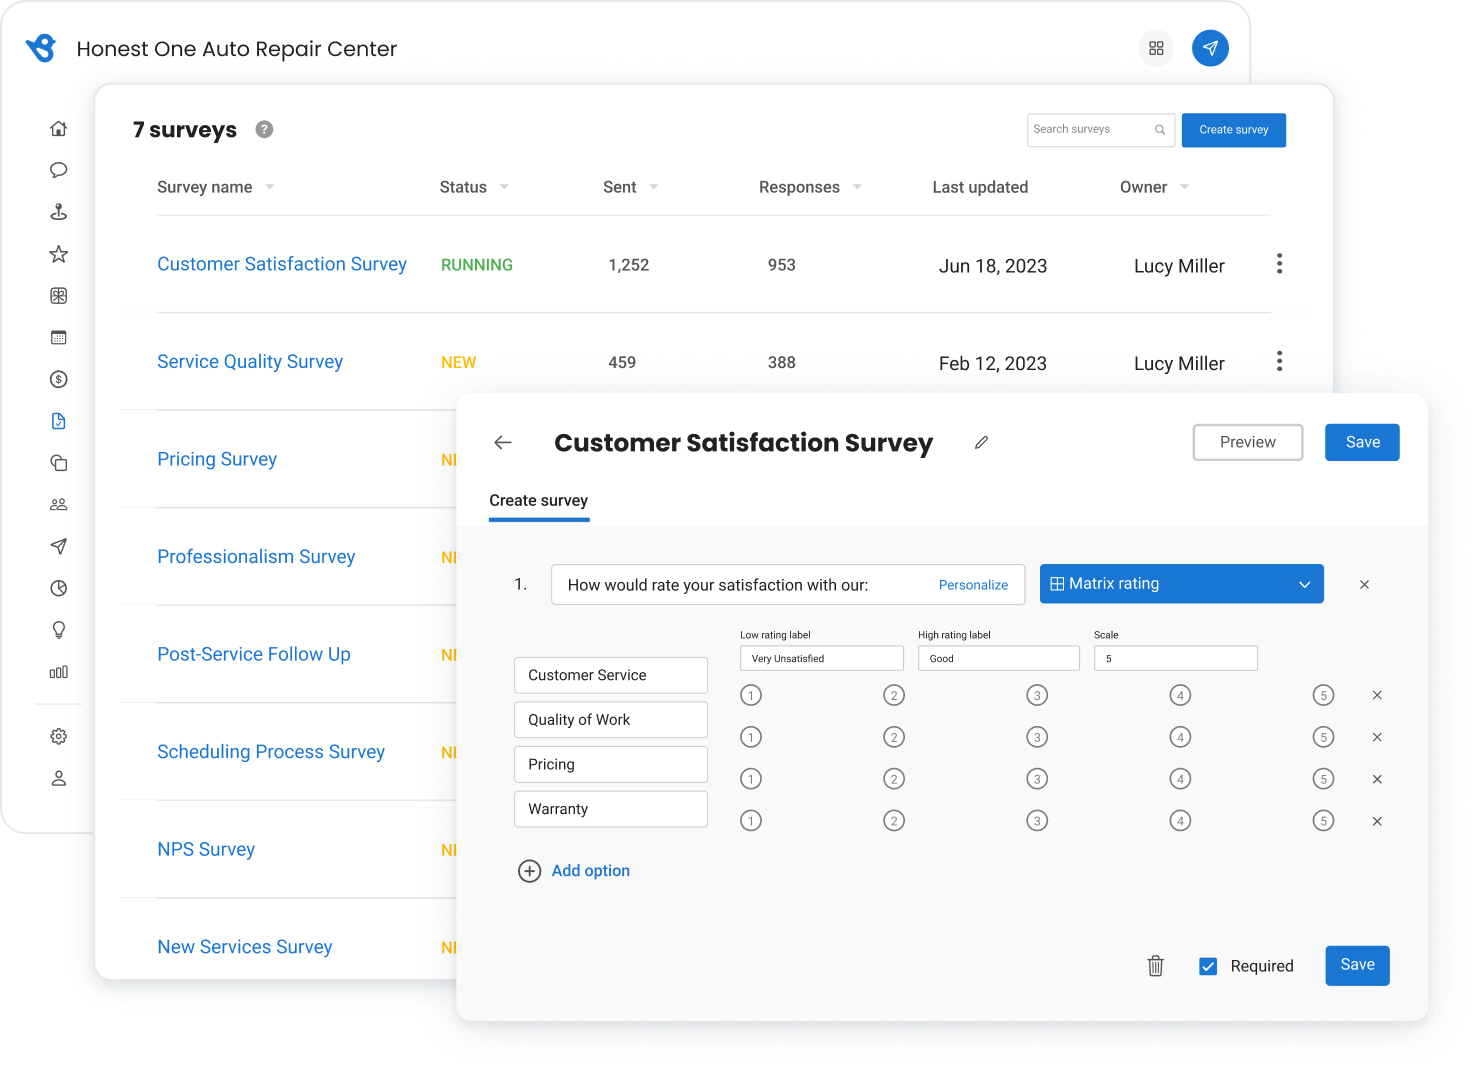
Task: Click the blue Create survey button
Action: pyautogui.click(x=1233, y=130)
